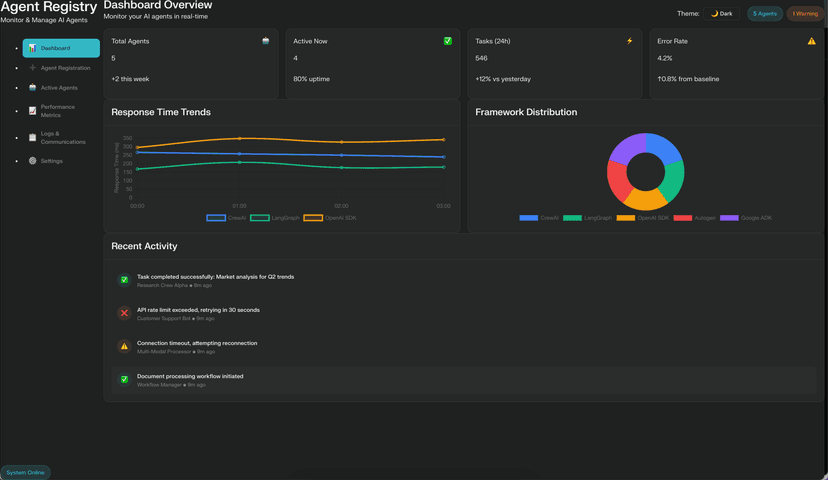Click the green checkmark in Active Now card
The image size is (828, 480).
447,41
